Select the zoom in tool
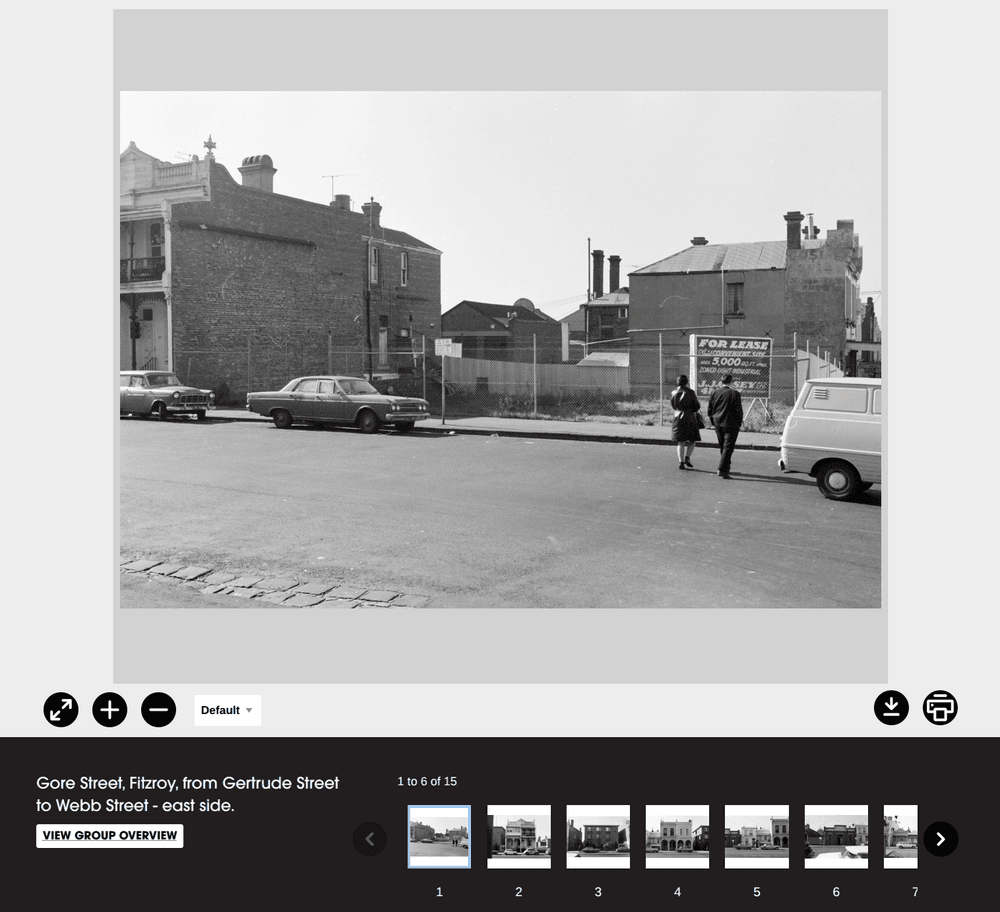The image size is (1000, 912). (109, 710)
